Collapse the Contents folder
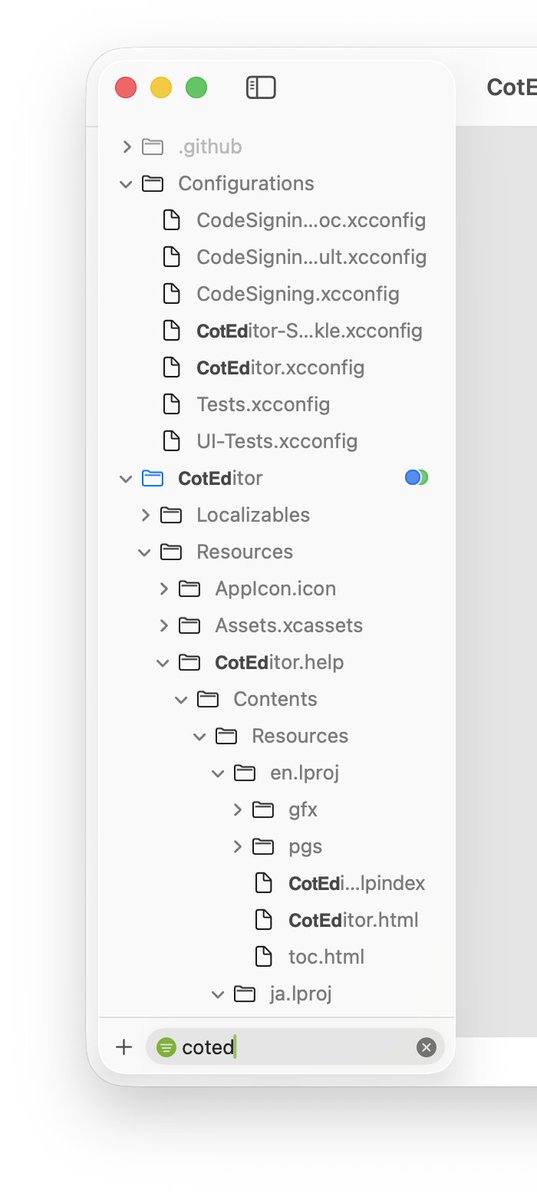The width and height of the screenshot is (537, 1200). coord(181,700)
